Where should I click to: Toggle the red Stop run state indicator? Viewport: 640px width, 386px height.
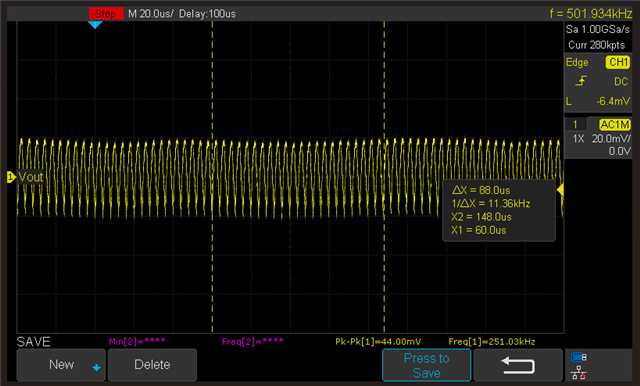tap(106, 14)
